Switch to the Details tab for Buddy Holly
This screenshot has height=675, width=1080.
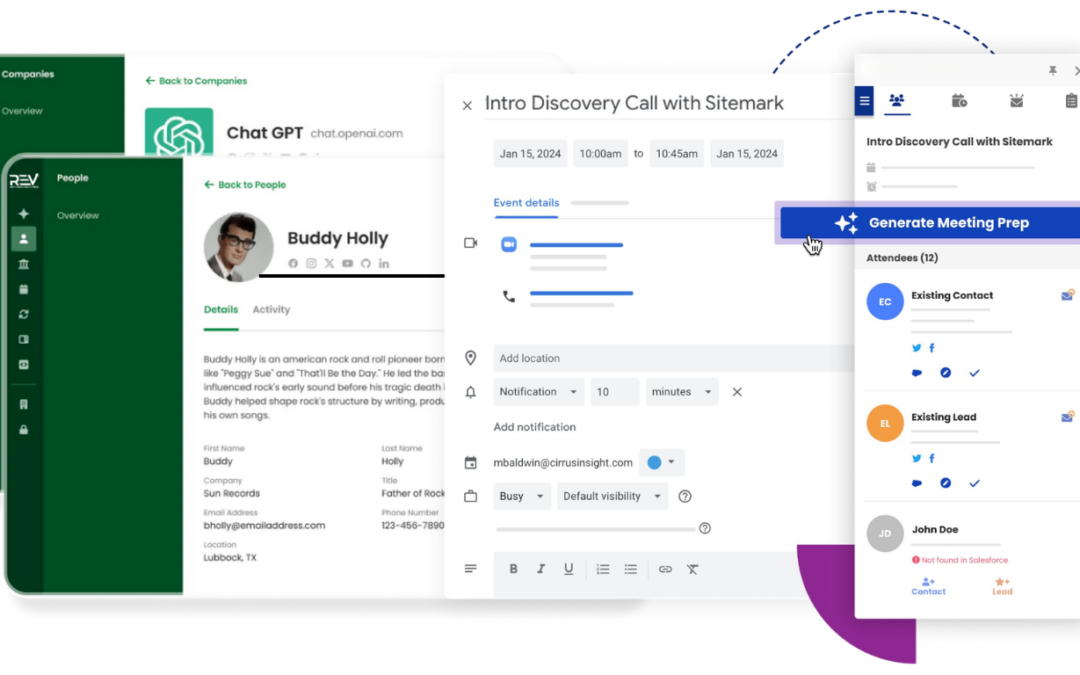point(220,309)
